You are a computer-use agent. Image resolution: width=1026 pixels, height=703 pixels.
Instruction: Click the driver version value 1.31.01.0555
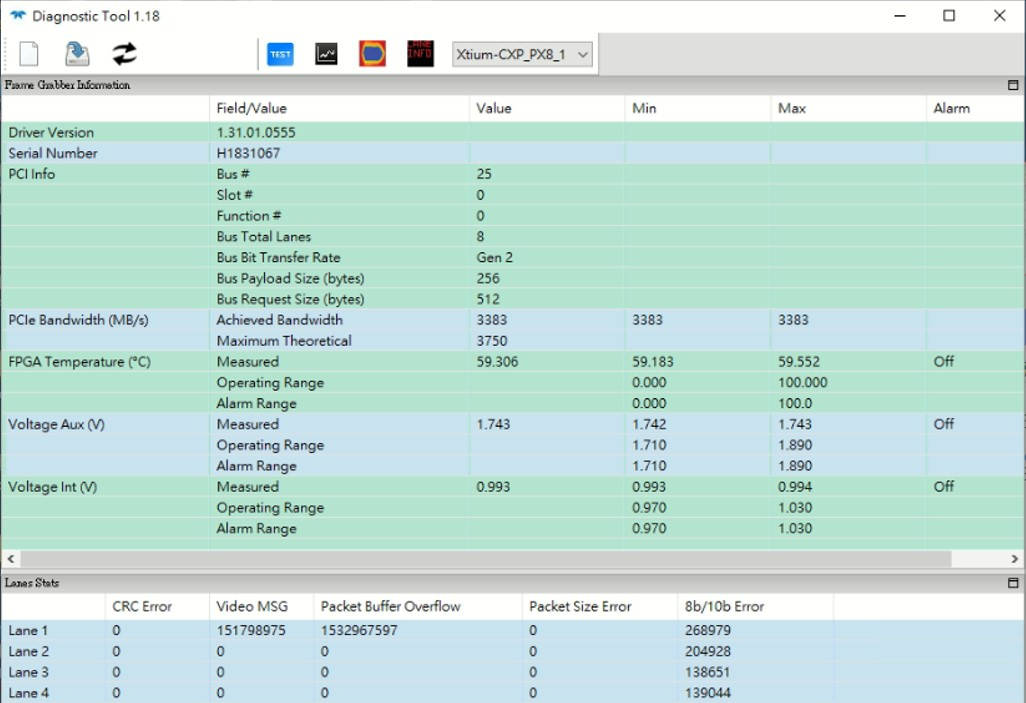256,132
